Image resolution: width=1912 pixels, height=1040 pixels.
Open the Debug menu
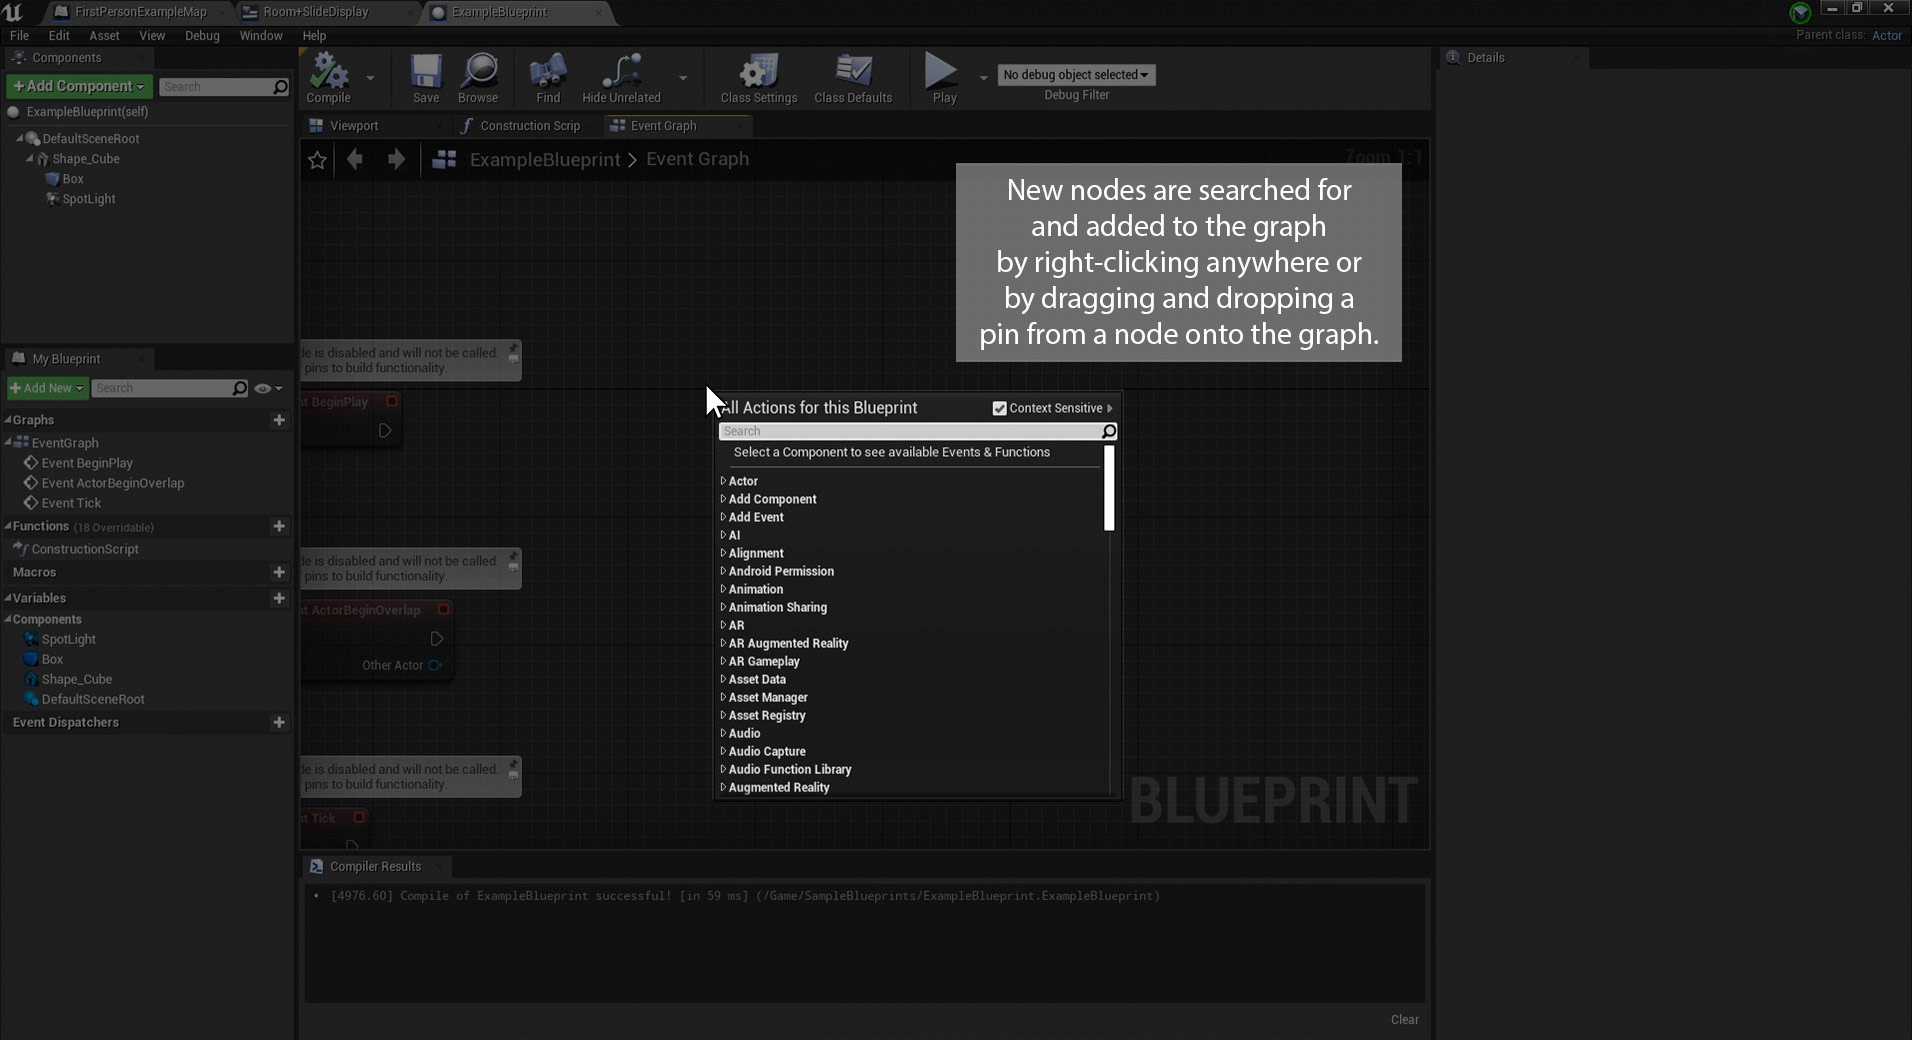pyautogui.click(x=202, y=36)
